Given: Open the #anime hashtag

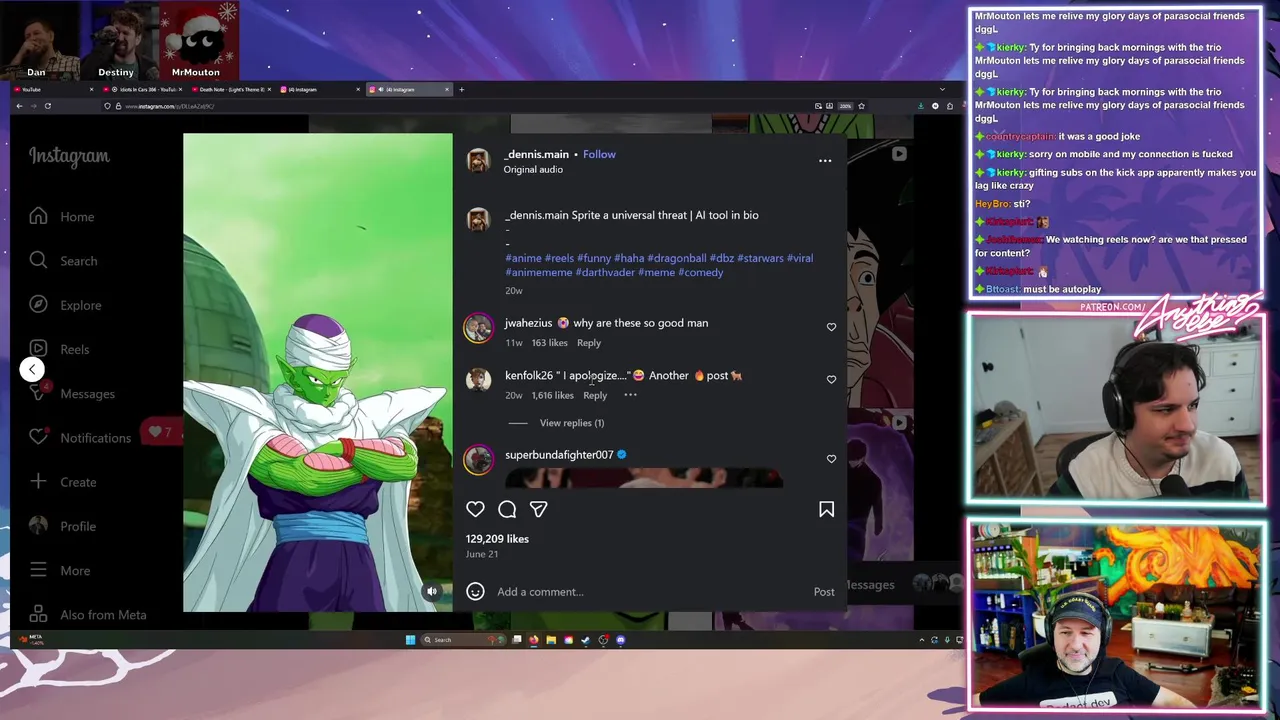Looking at the screenshot, I should (x=523, y=258).
